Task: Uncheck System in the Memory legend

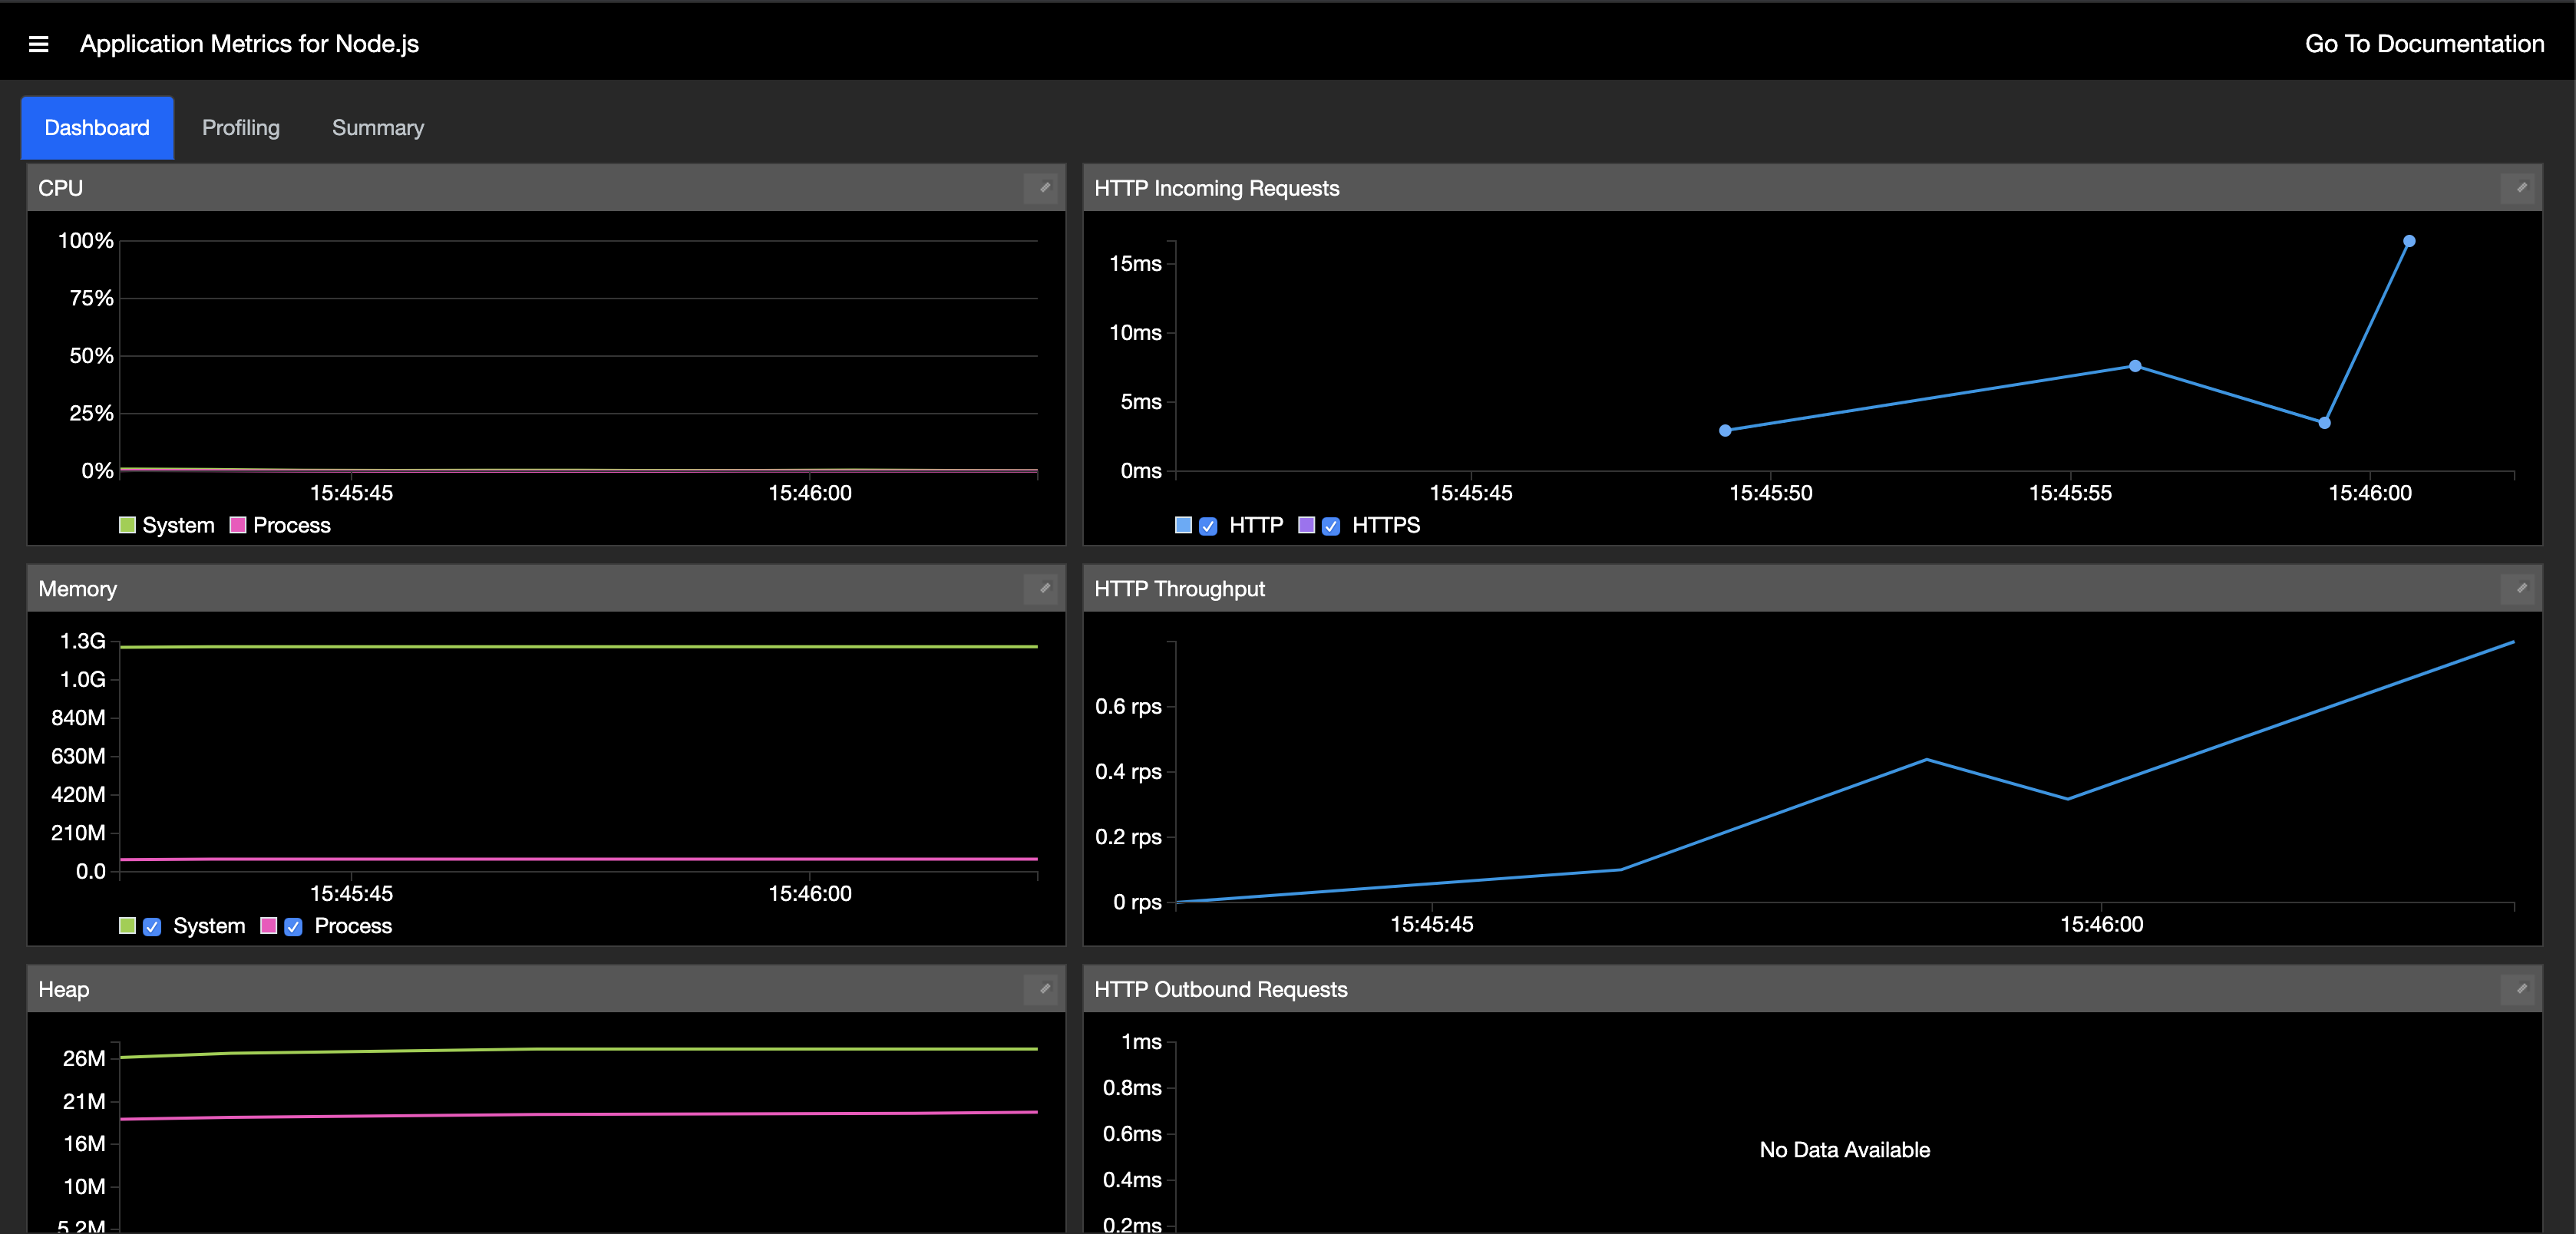Action: tap(152, 927)
